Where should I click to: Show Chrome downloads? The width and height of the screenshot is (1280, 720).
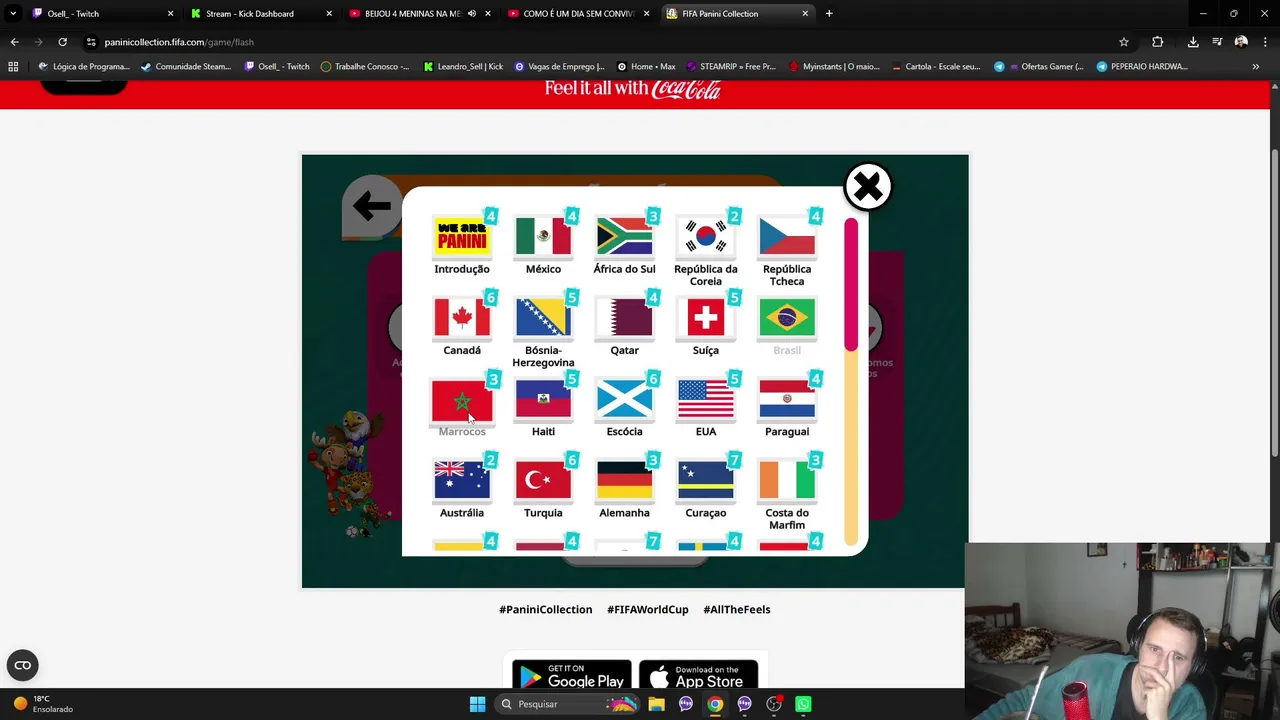point(1193,42)
